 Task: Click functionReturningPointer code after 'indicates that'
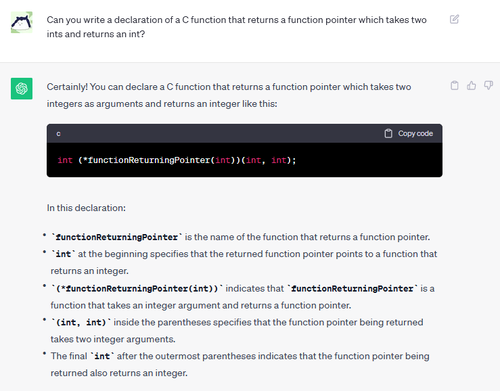coord(352,289)
